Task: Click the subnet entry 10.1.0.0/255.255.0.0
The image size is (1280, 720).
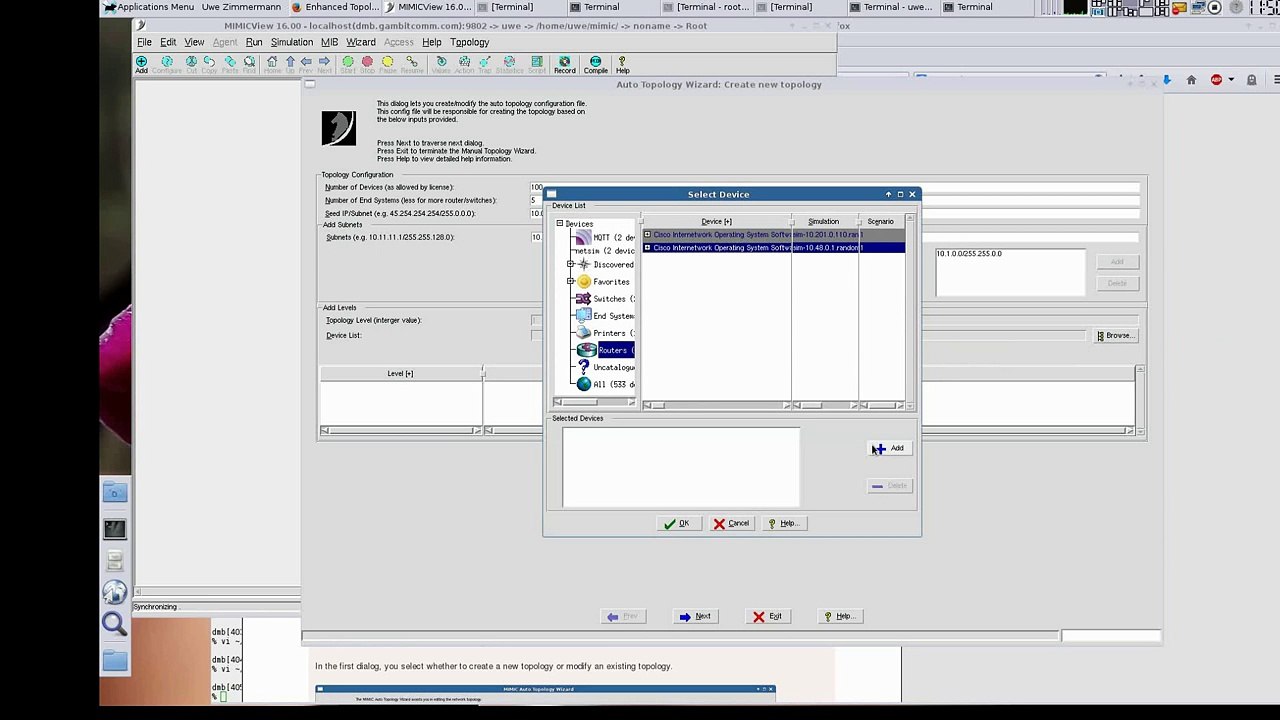Action: pos(969,254)
